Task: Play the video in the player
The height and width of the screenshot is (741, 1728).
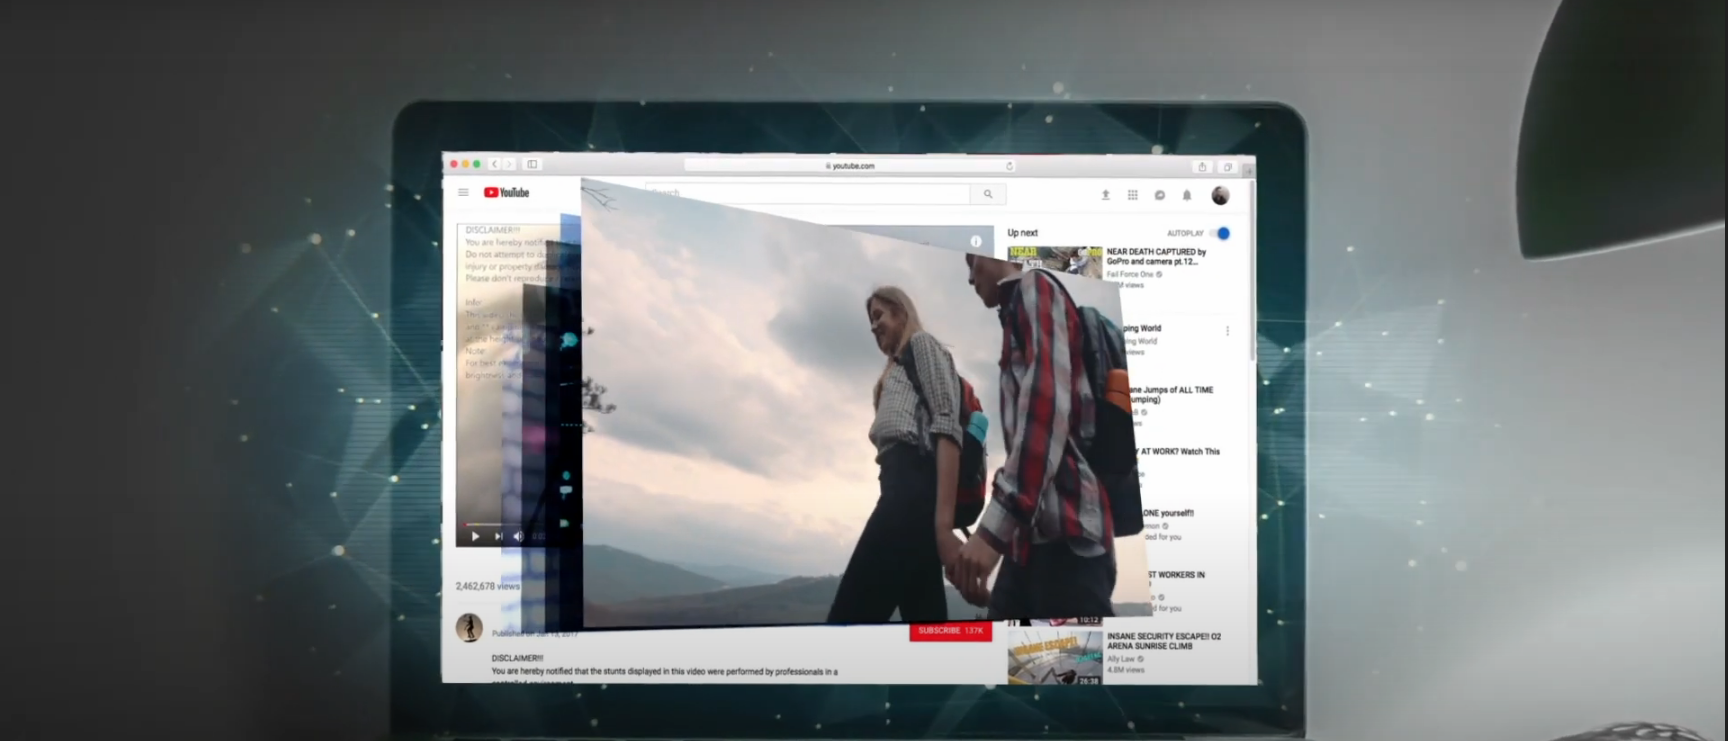Action: [475, 536]
